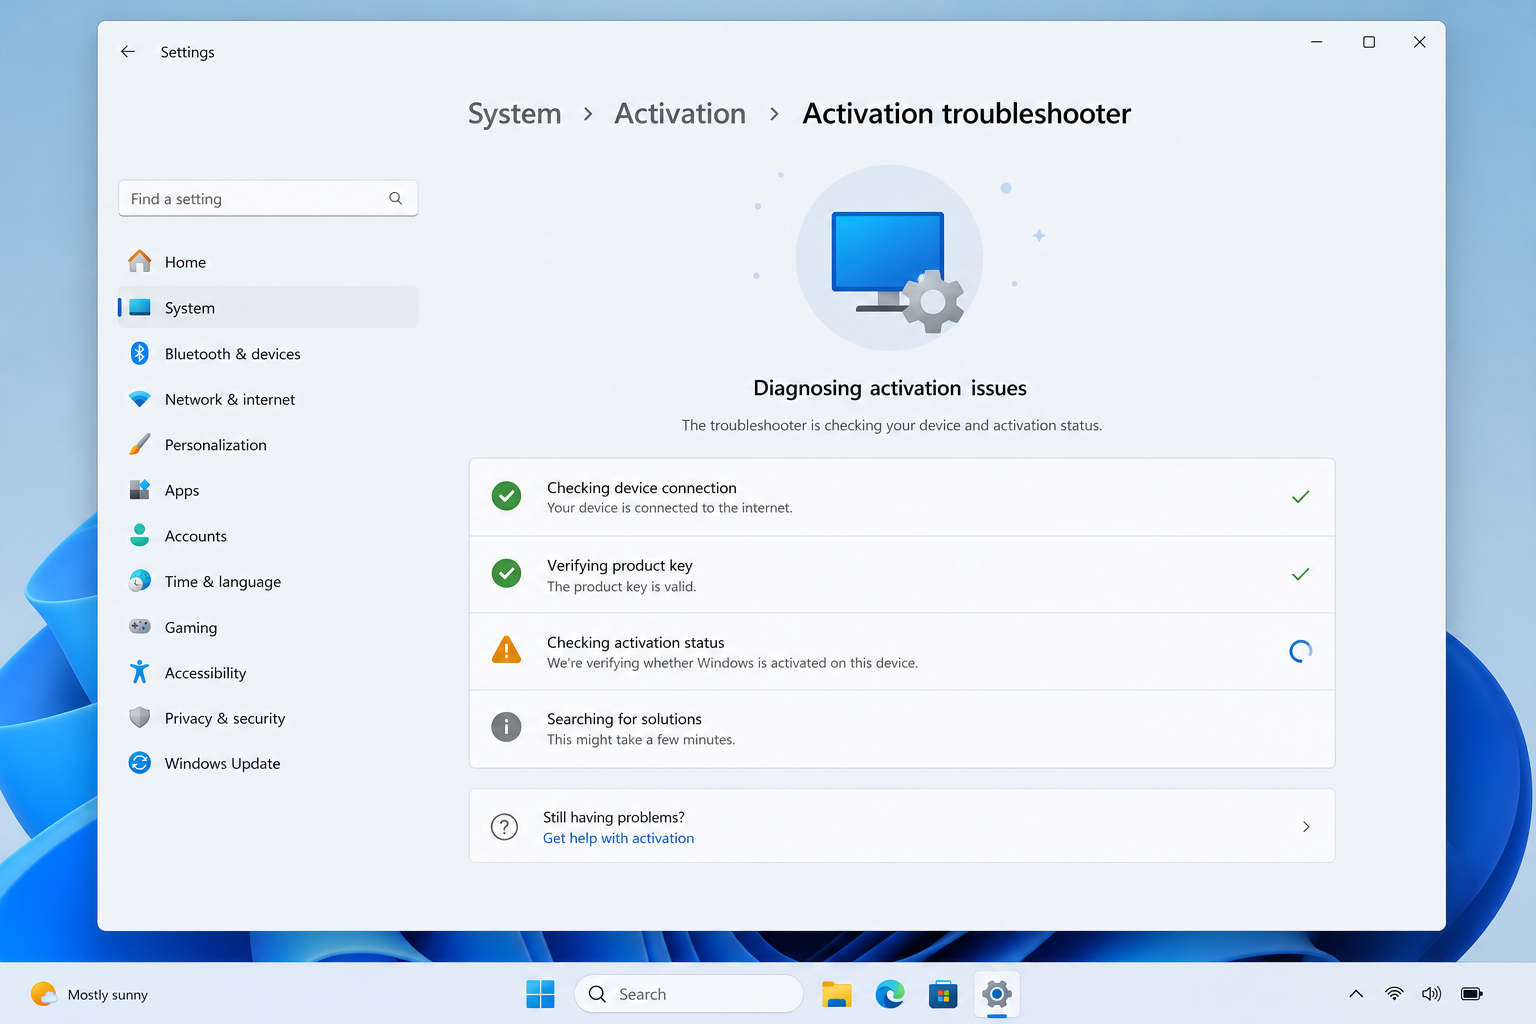Click the Gaming controller icon
1536x1024 pixels.
pyautogui.click(x=140, y=627)
